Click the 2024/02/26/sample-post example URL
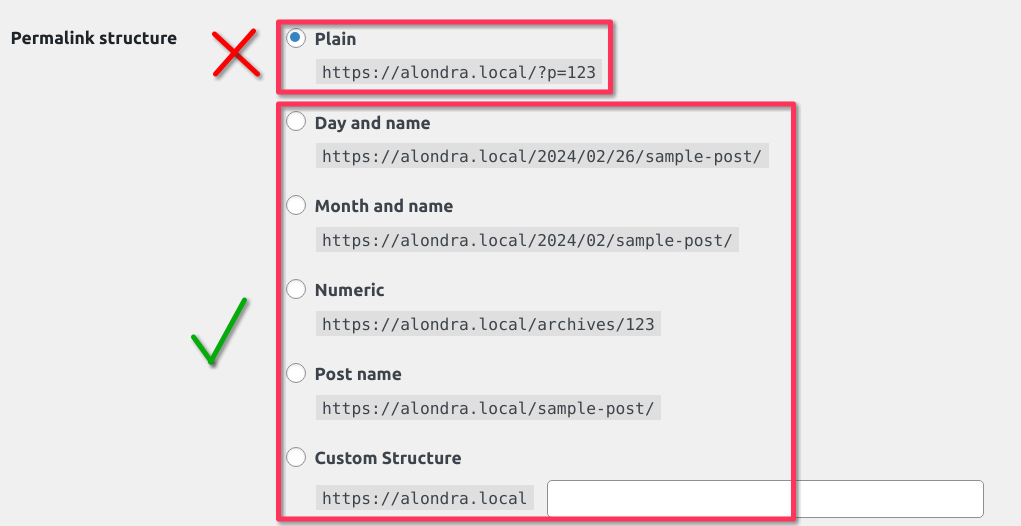The image size is (1021, 526). point(542,156)
